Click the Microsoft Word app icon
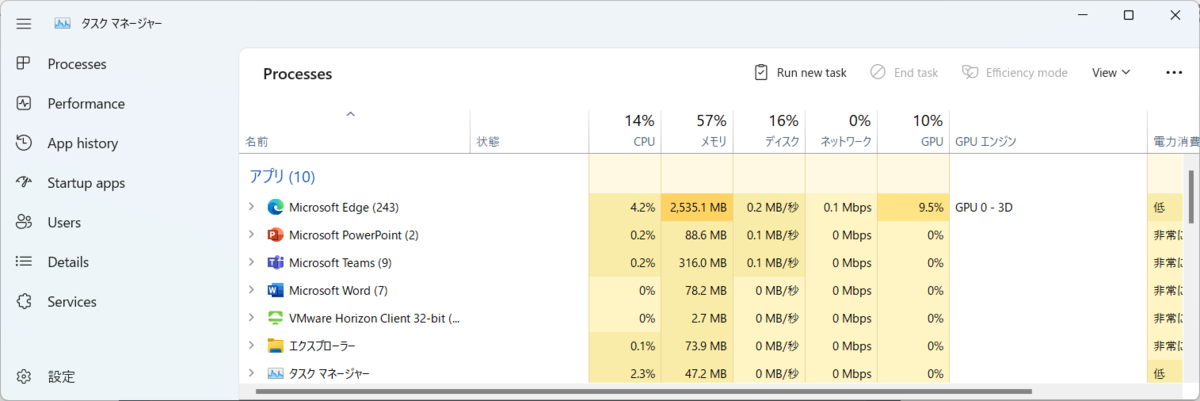Image resolution: width=1200 pixels, height=401 pixels. 276,290
